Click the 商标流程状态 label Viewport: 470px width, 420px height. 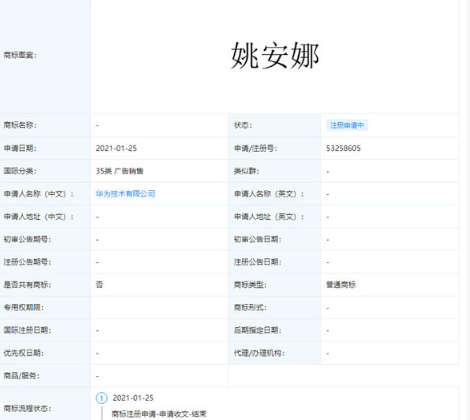pyautogui.click(x=27, y=408)
